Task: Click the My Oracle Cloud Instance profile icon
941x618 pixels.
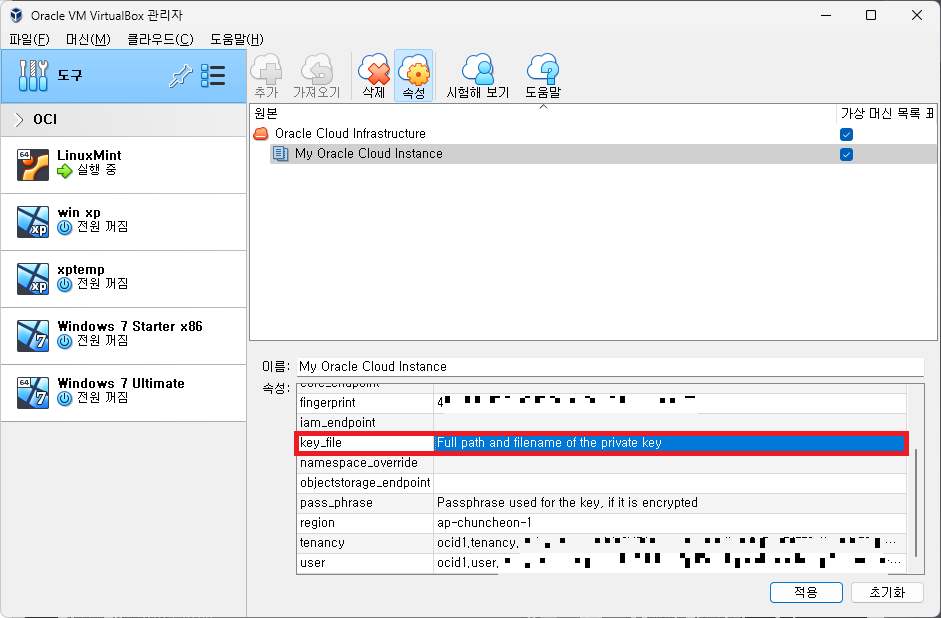Action: coord(280,154)
